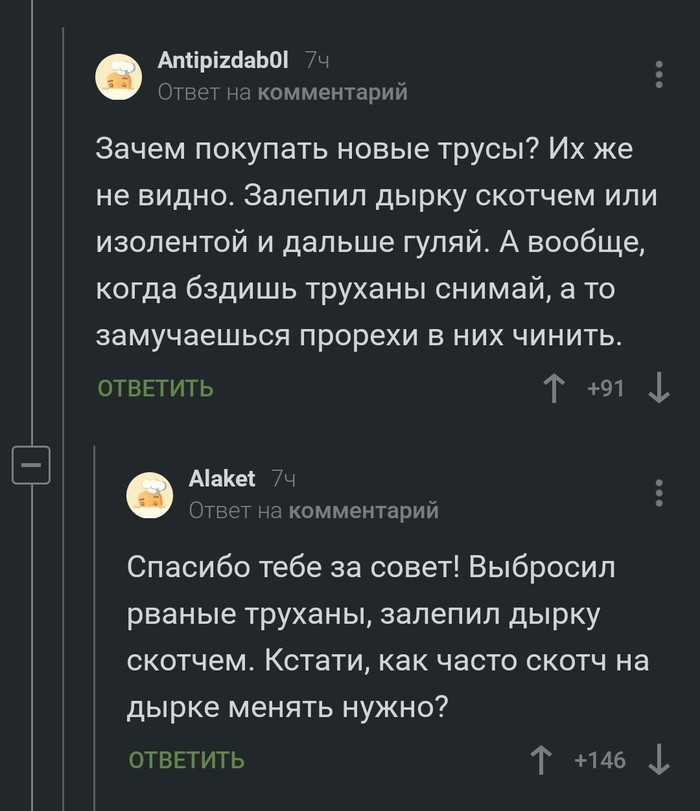Downvote Alaket's reply comment

(658, 760)
